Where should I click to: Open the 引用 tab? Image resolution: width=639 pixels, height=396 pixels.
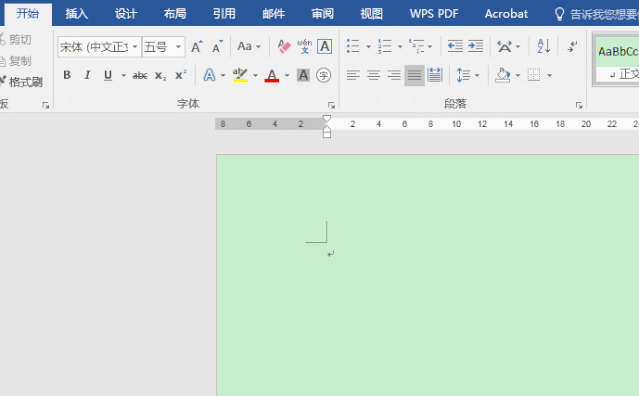[x=224, y=14]
